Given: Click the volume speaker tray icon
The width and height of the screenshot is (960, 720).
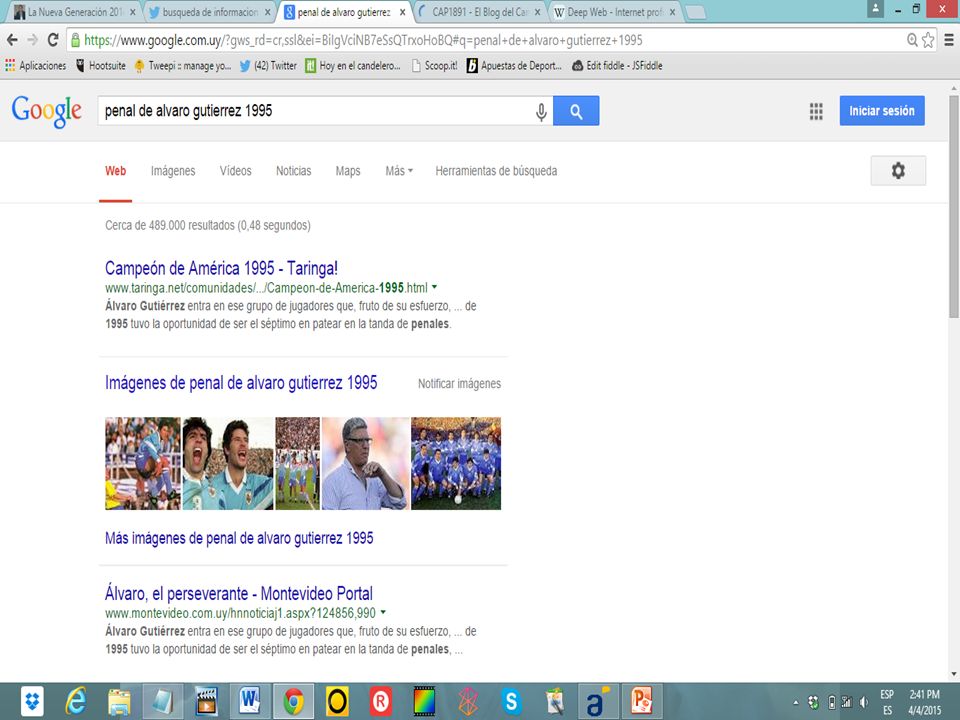Looking at the screenshot, I should pyautogui.click(x=864, y=702).
